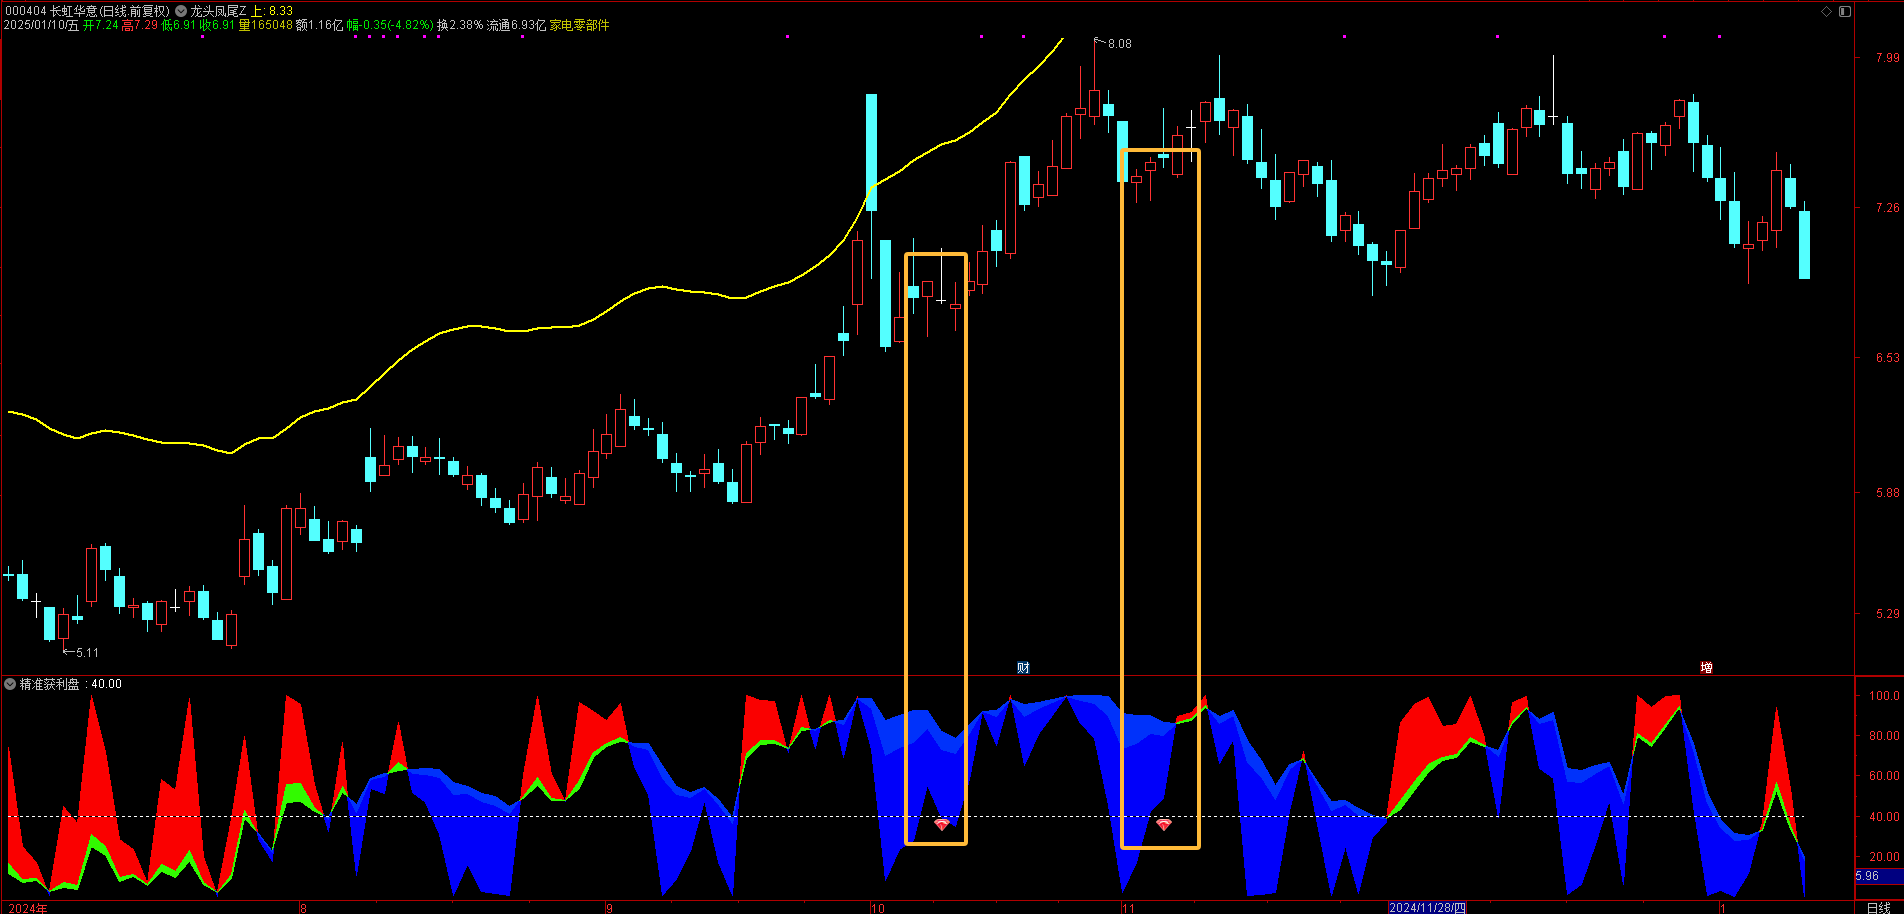Click the 100.0 indicator axis label
Image resolution: width=1904 pixels, height=914 pixels.
coord(1884,696)
